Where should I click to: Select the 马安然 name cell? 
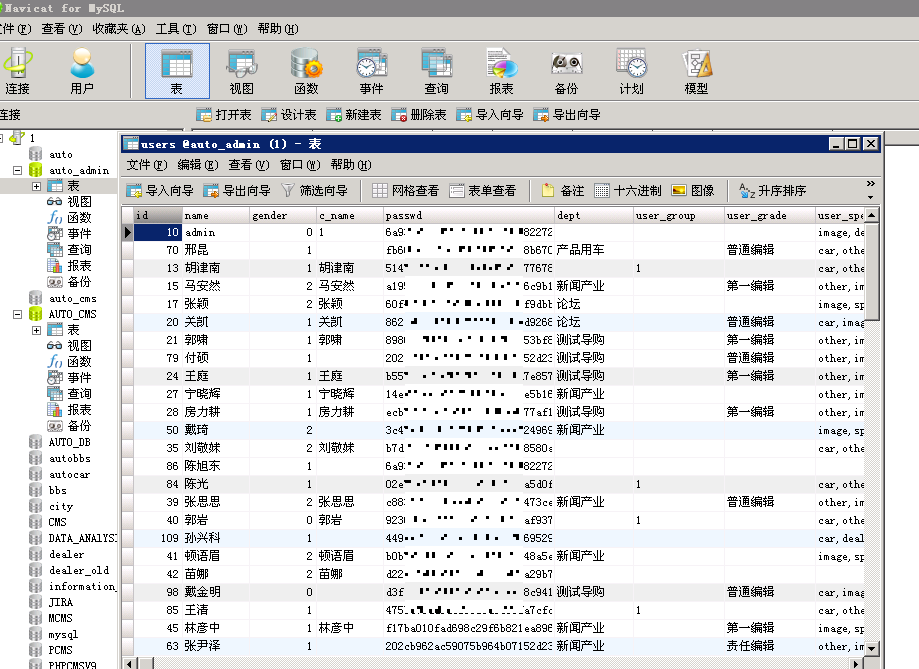[x=216, y=286]
